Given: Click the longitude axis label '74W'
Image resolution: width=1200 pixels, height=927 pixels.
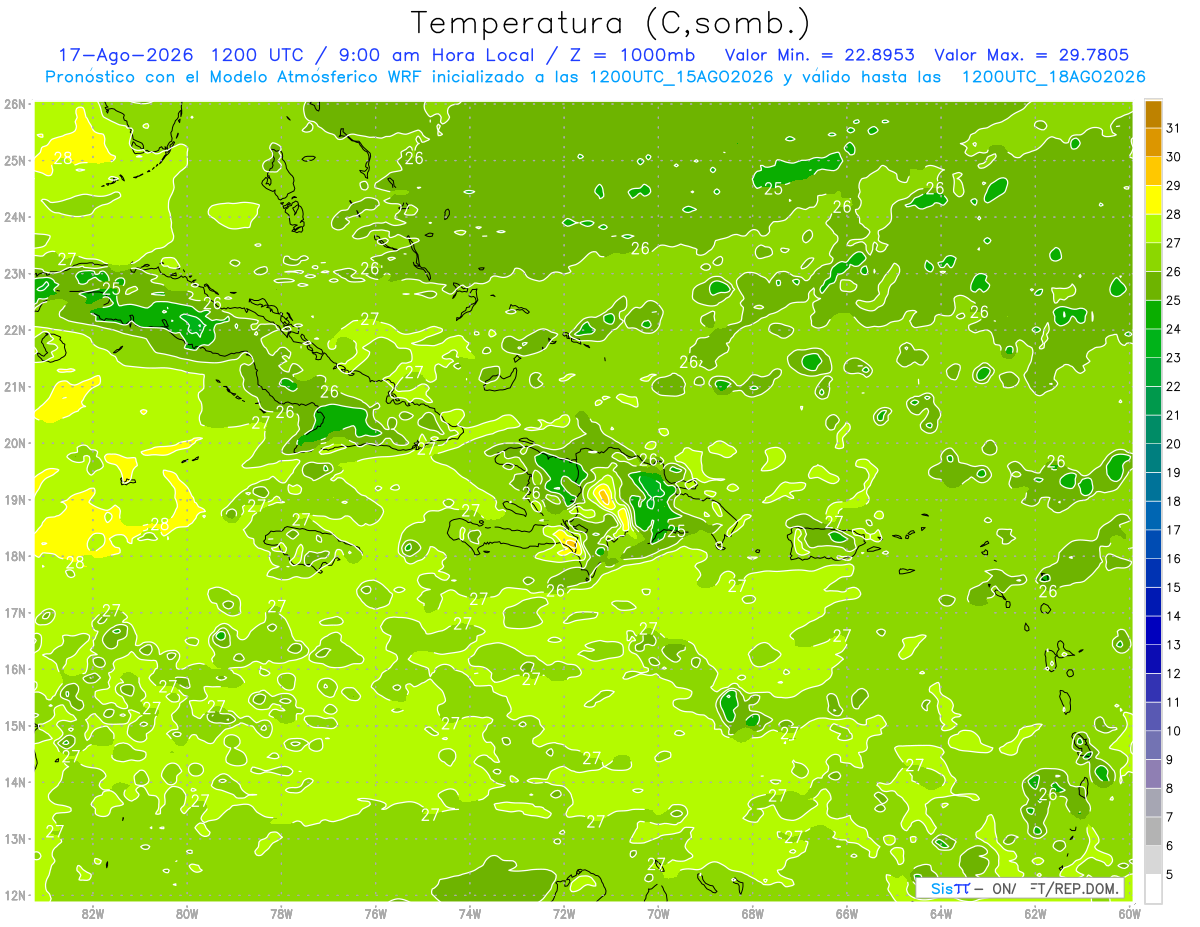Looking at the screenshot, I should tap(470, 913).
